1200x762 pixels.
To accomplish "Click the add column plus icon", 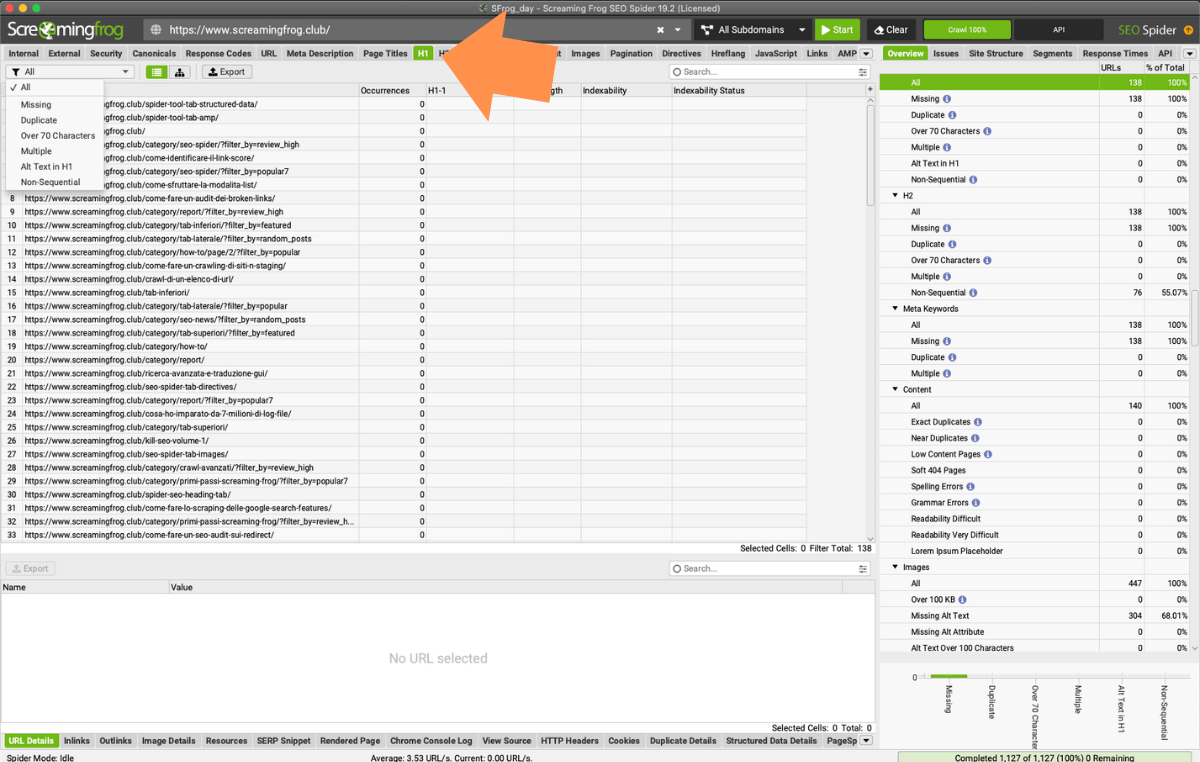I will pyautogui.click(x=869, y=90).
